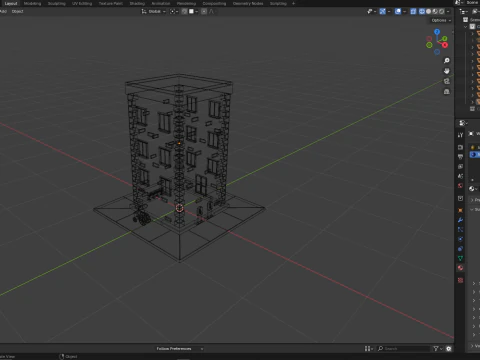
Task: Click the gear settings icon at bottom
Action: point(449,349)
